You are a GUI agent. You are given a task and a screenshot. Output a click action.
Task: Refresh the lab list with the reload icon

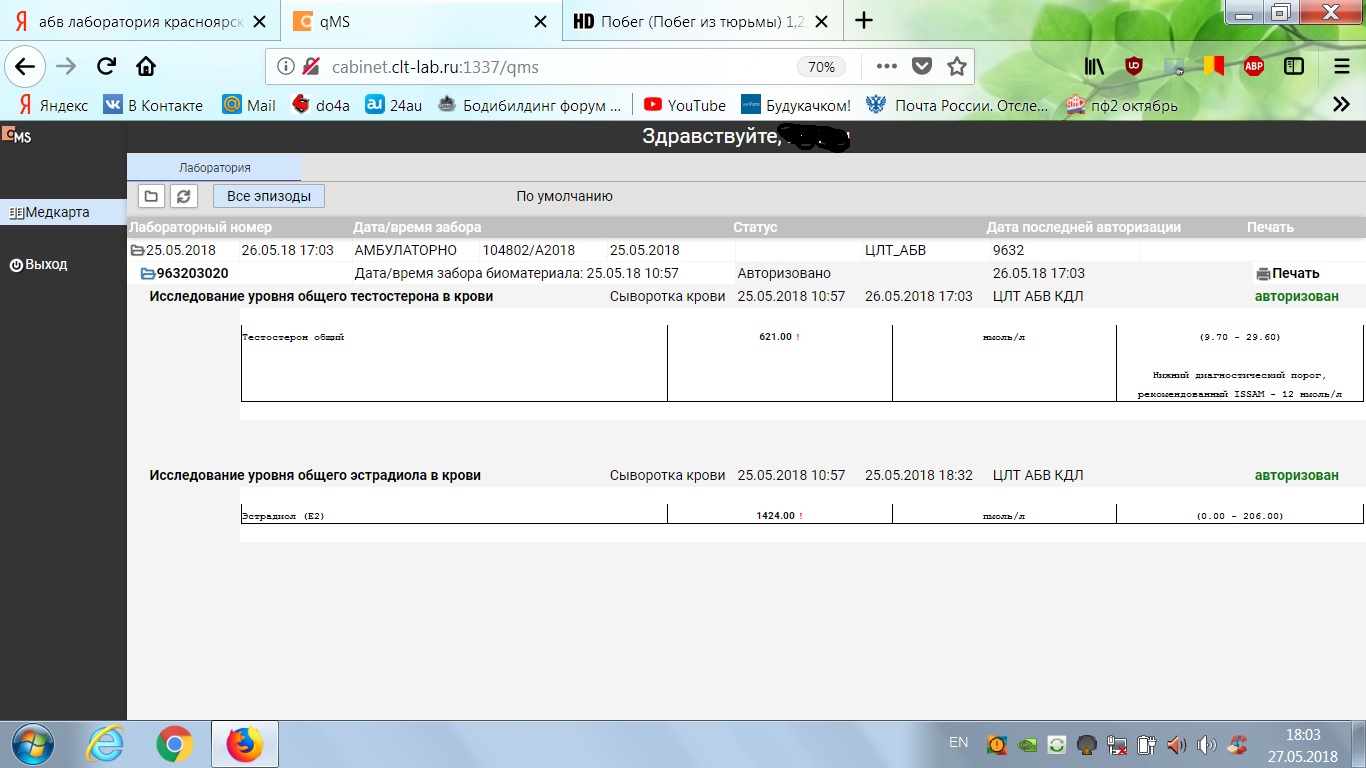(x=184, y=196)
